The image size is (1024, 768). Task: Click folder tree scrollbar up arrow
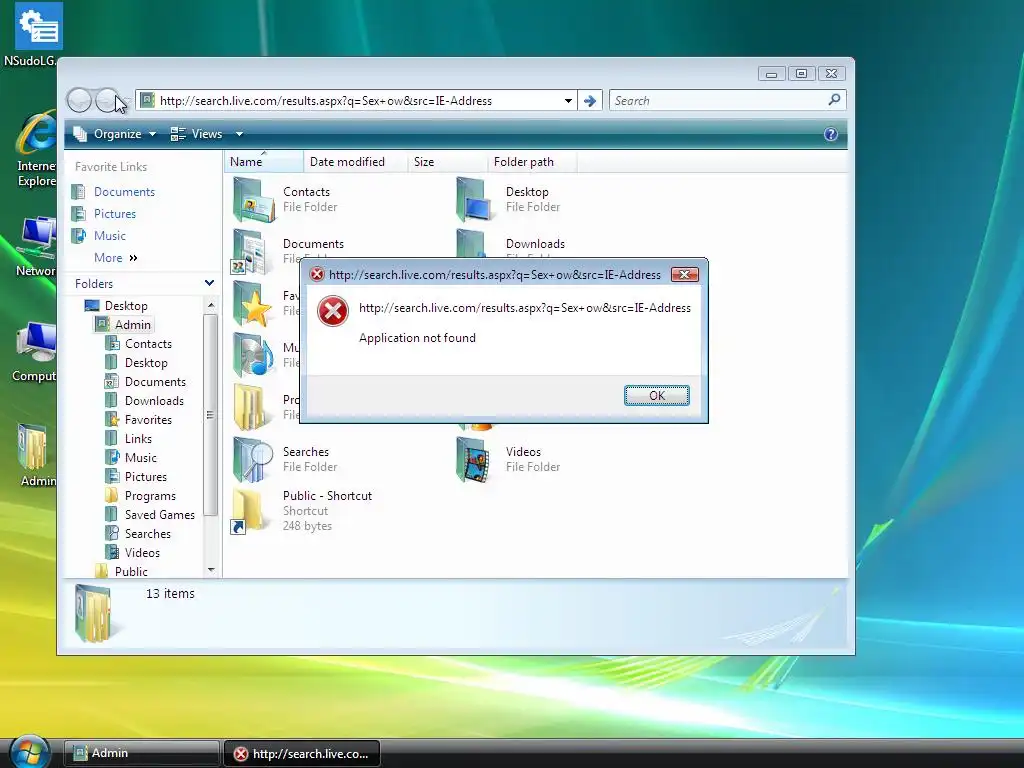point(210,305)
